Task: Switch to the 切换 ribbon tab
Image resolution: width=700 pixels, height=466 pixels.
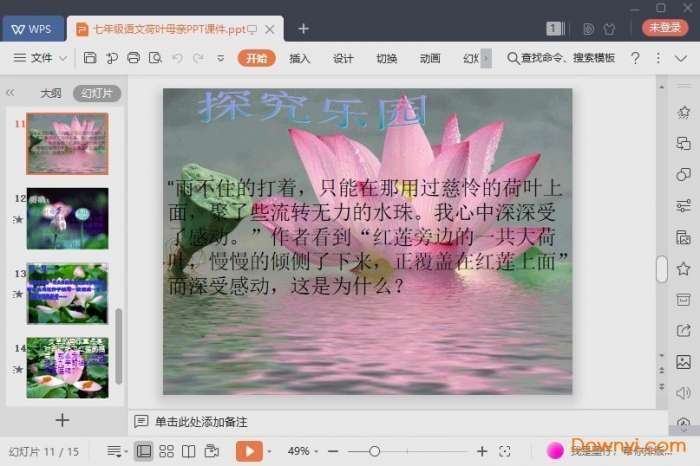Action: tap(387, 58)
